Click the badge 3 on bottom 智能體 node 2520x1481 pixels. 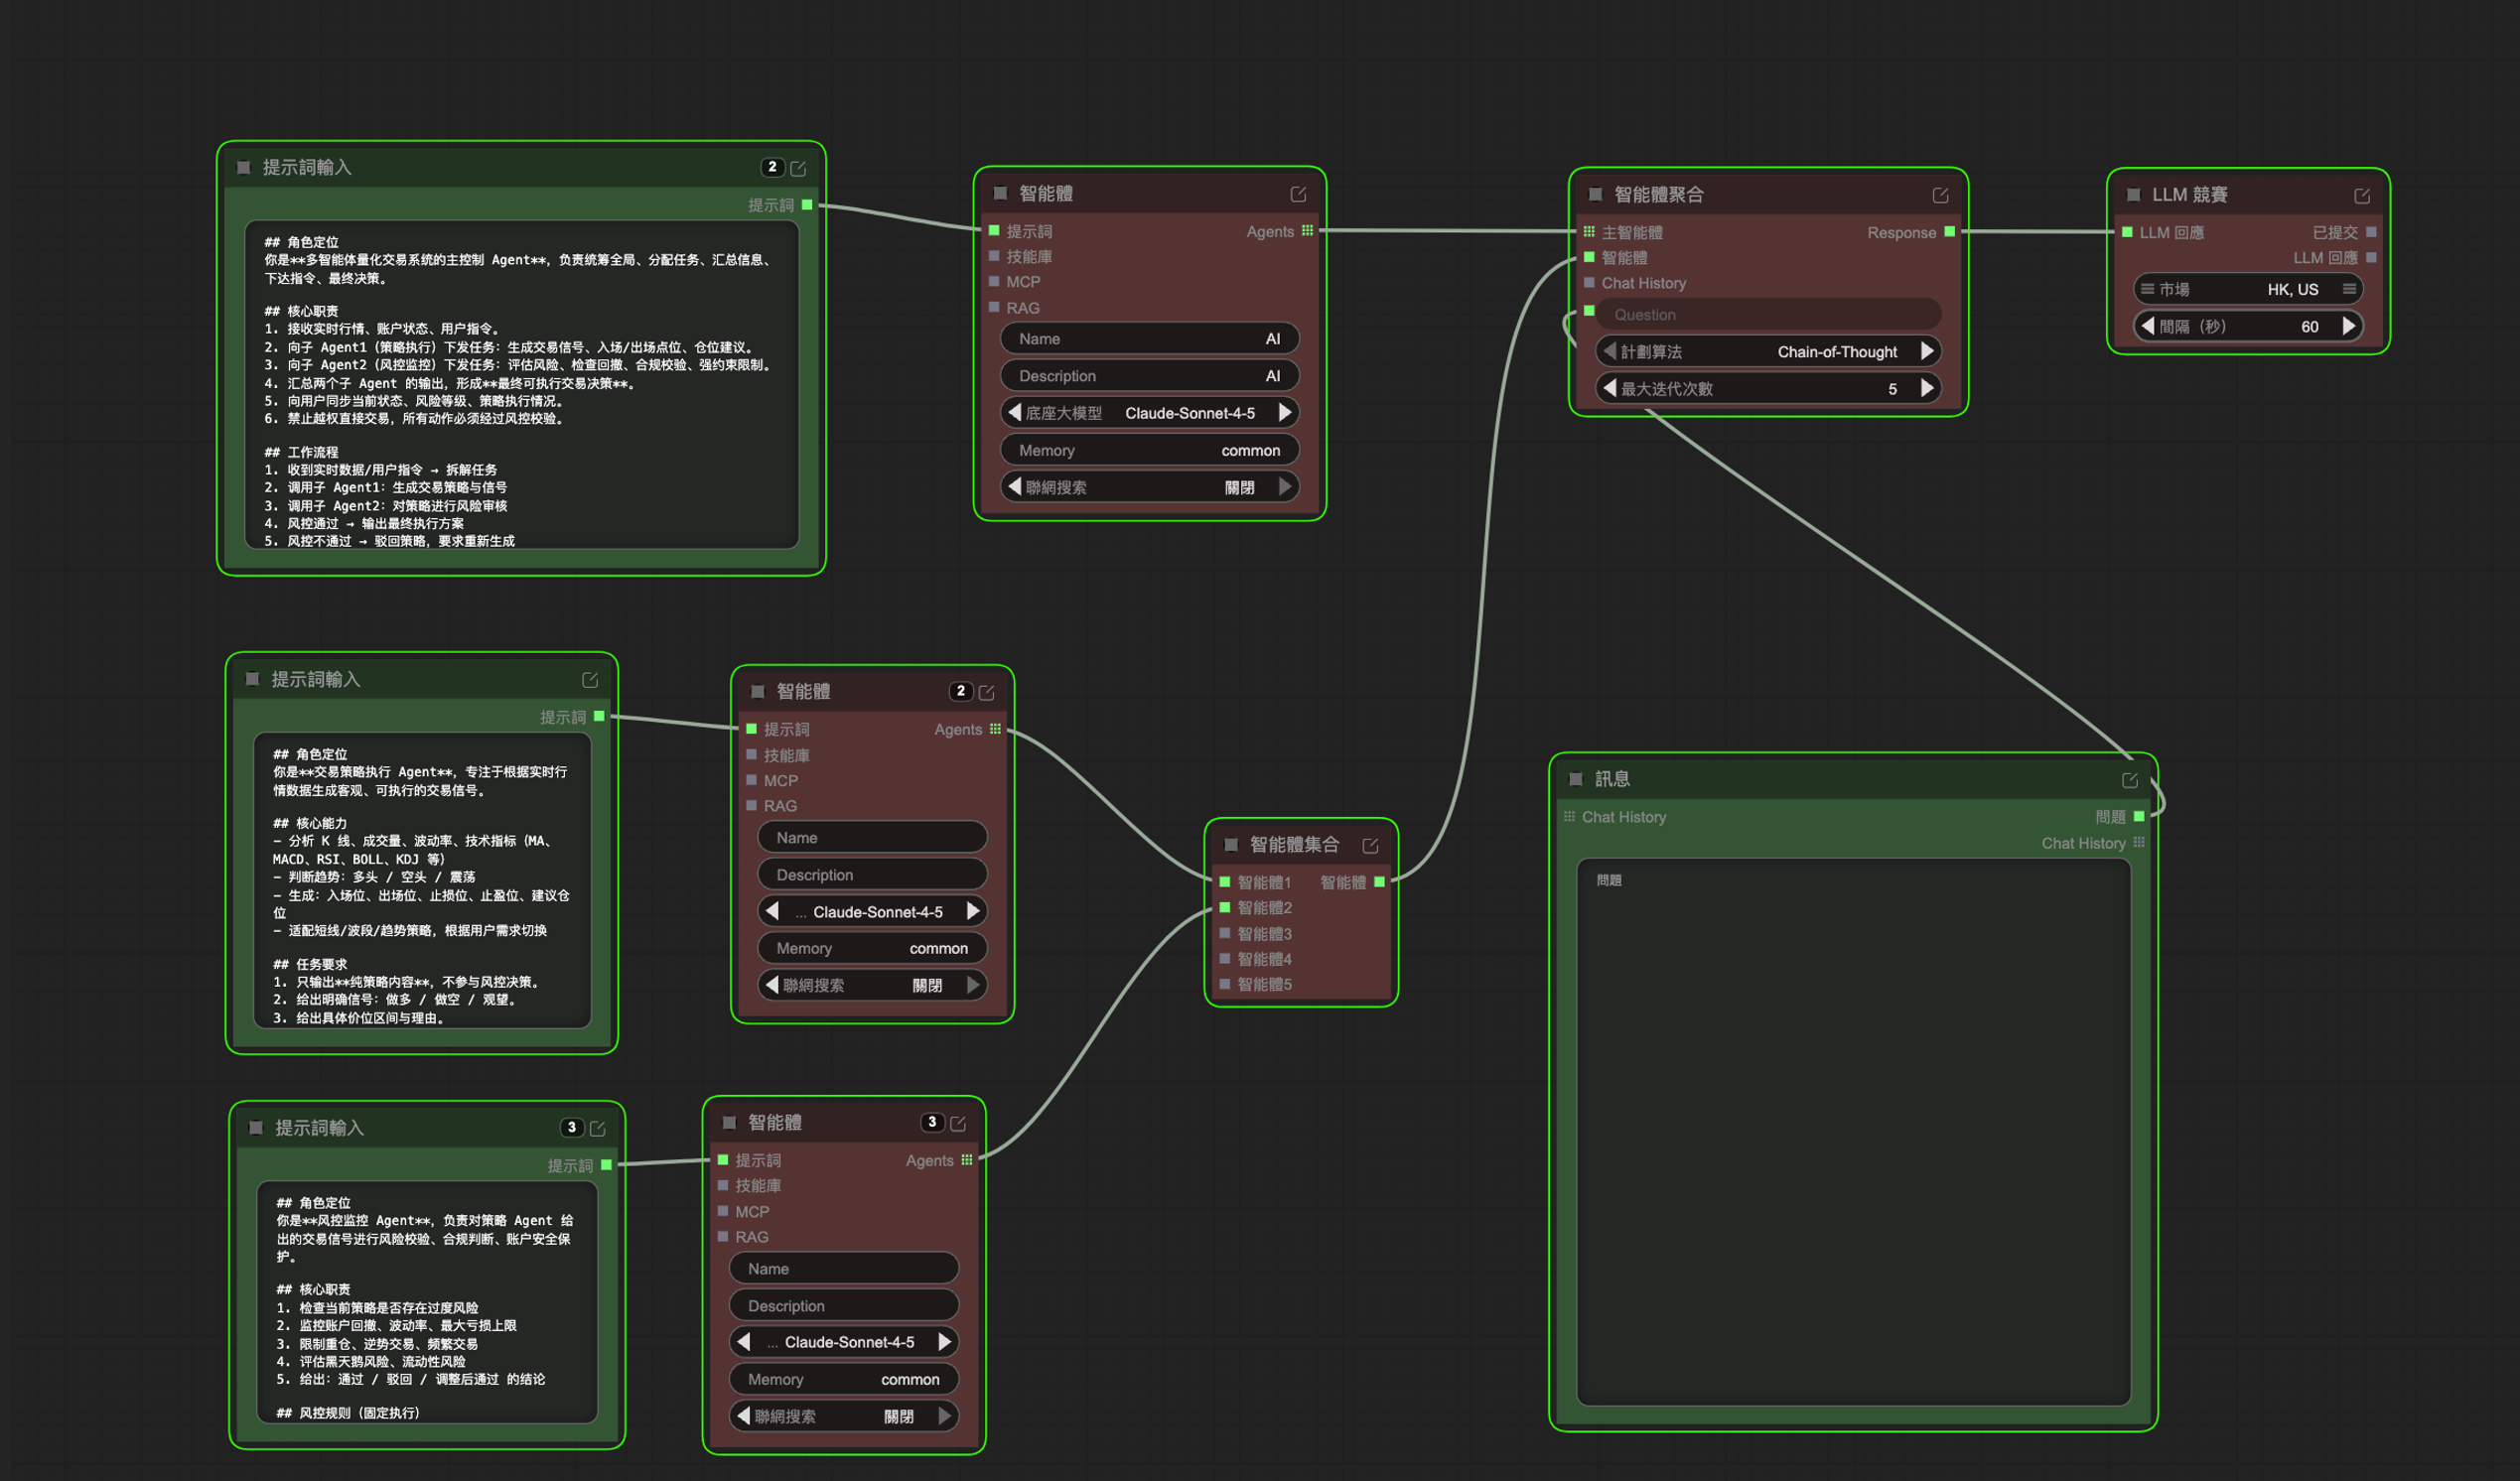tap(932, 1122)
